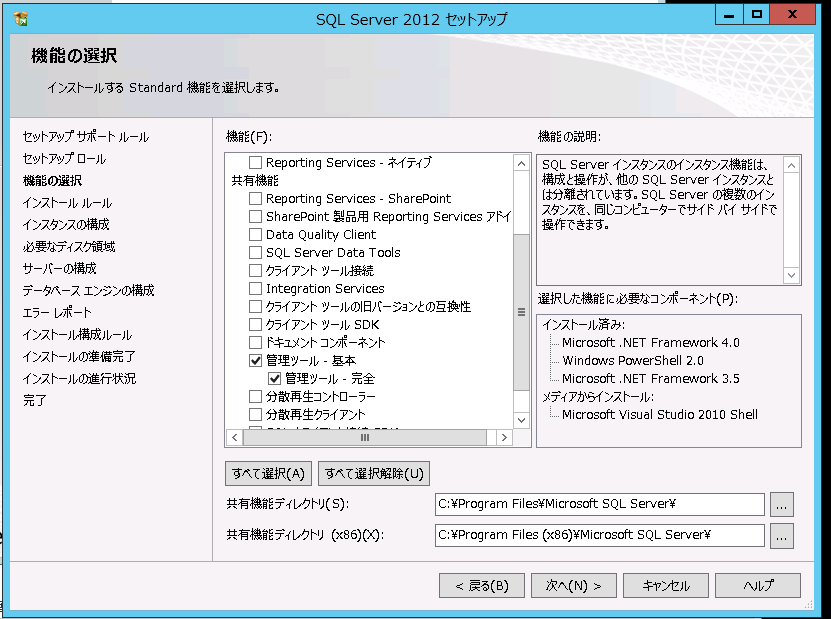Enable ドキュメント コンポーネント checkbox
The height and width of the screenshot is (619, 831).
pyautogui.click(x=255, y=342)
